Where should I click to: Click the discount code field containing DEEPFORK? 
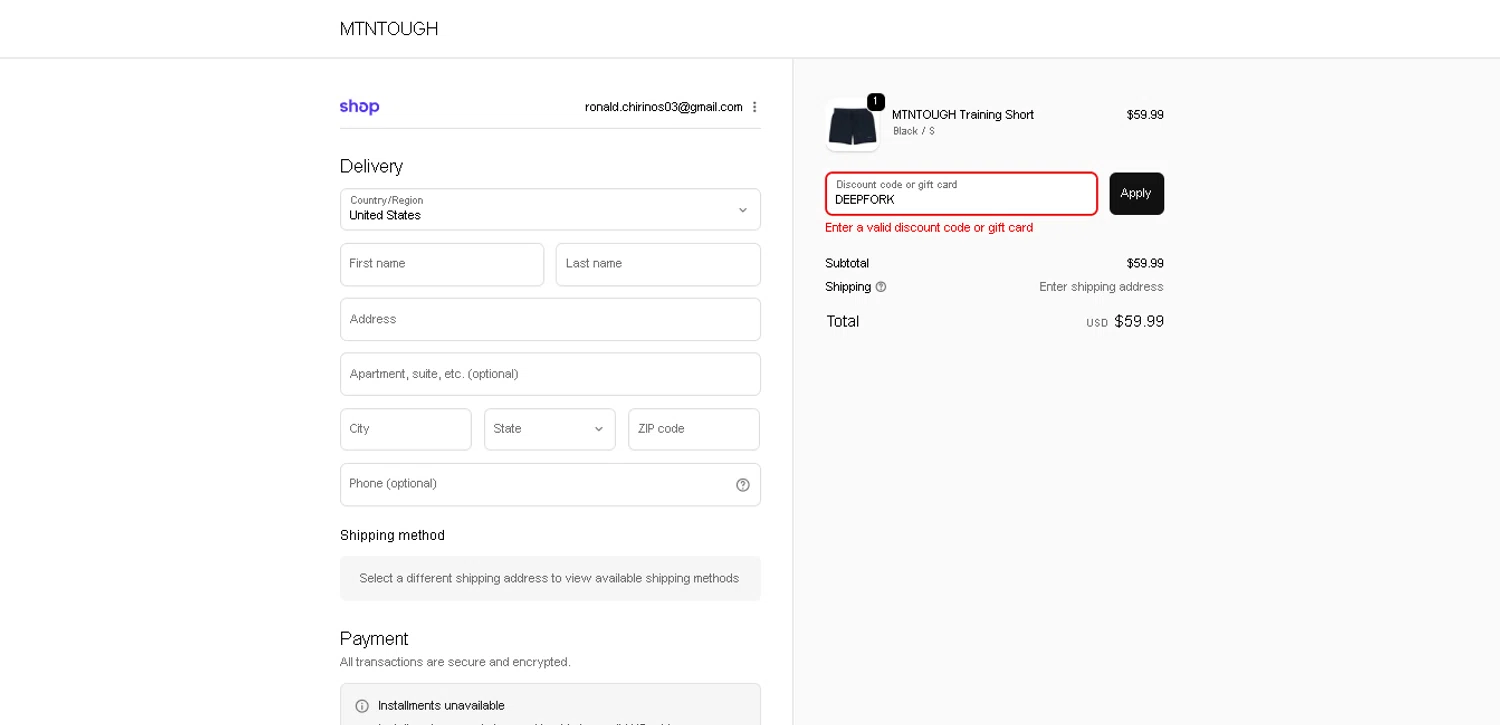pos(961,194)
